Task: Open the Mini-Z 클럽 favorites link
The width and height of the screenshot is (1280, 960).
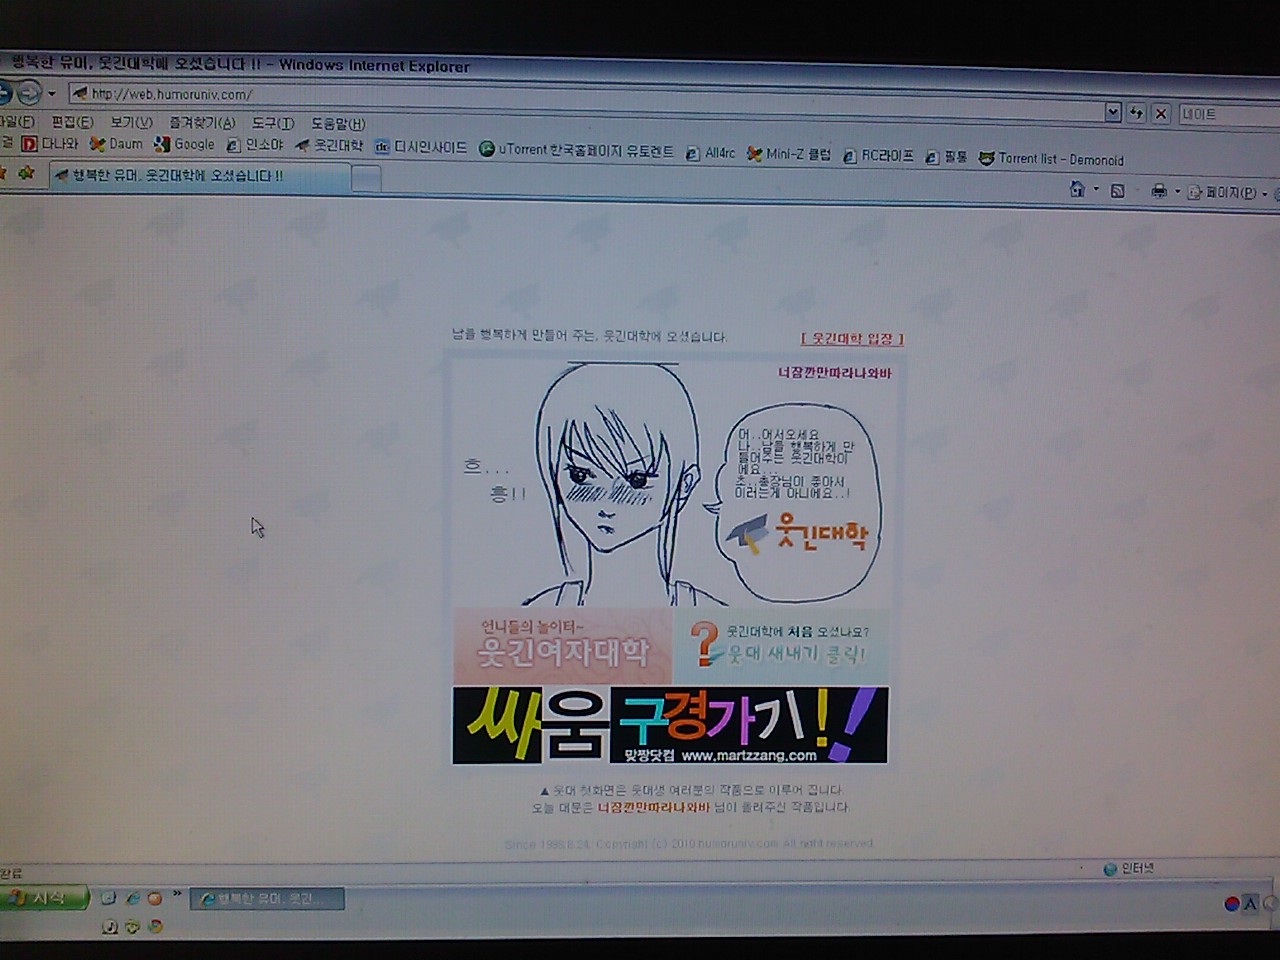Action: click(x=788, y=154)
